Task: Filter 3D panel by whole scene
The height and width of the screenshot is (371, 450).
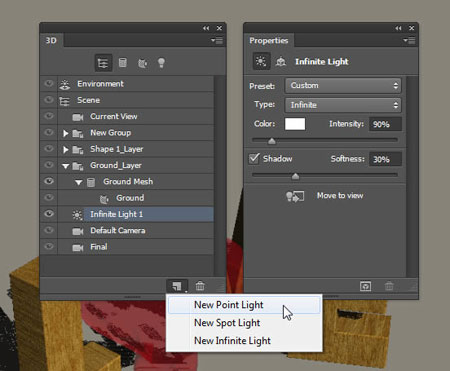Action: tap(103, 63)
